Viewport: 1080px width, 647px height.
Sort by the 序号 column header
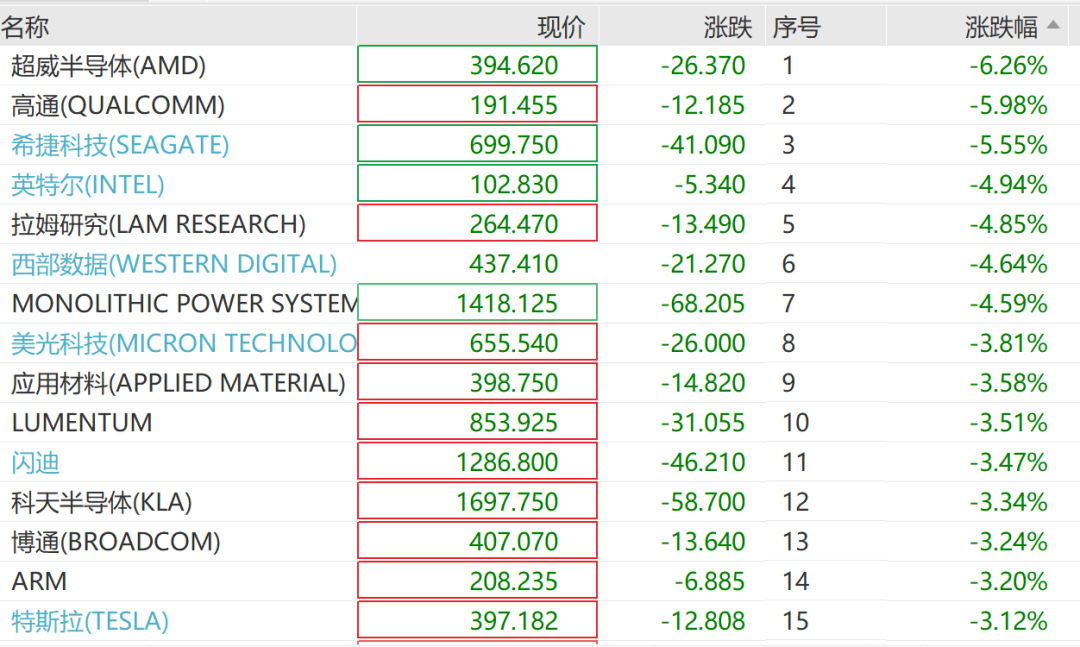click(x=796, y=27)
